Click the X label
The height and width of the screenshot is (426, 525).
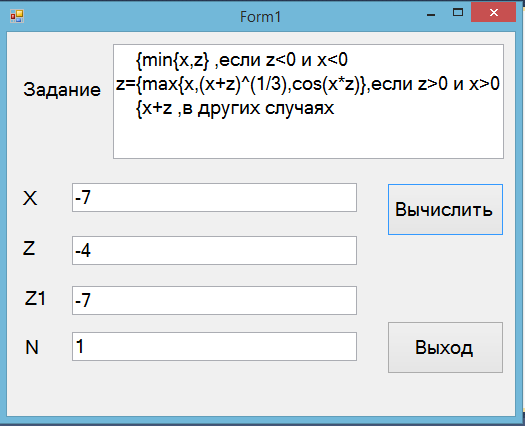30,198
